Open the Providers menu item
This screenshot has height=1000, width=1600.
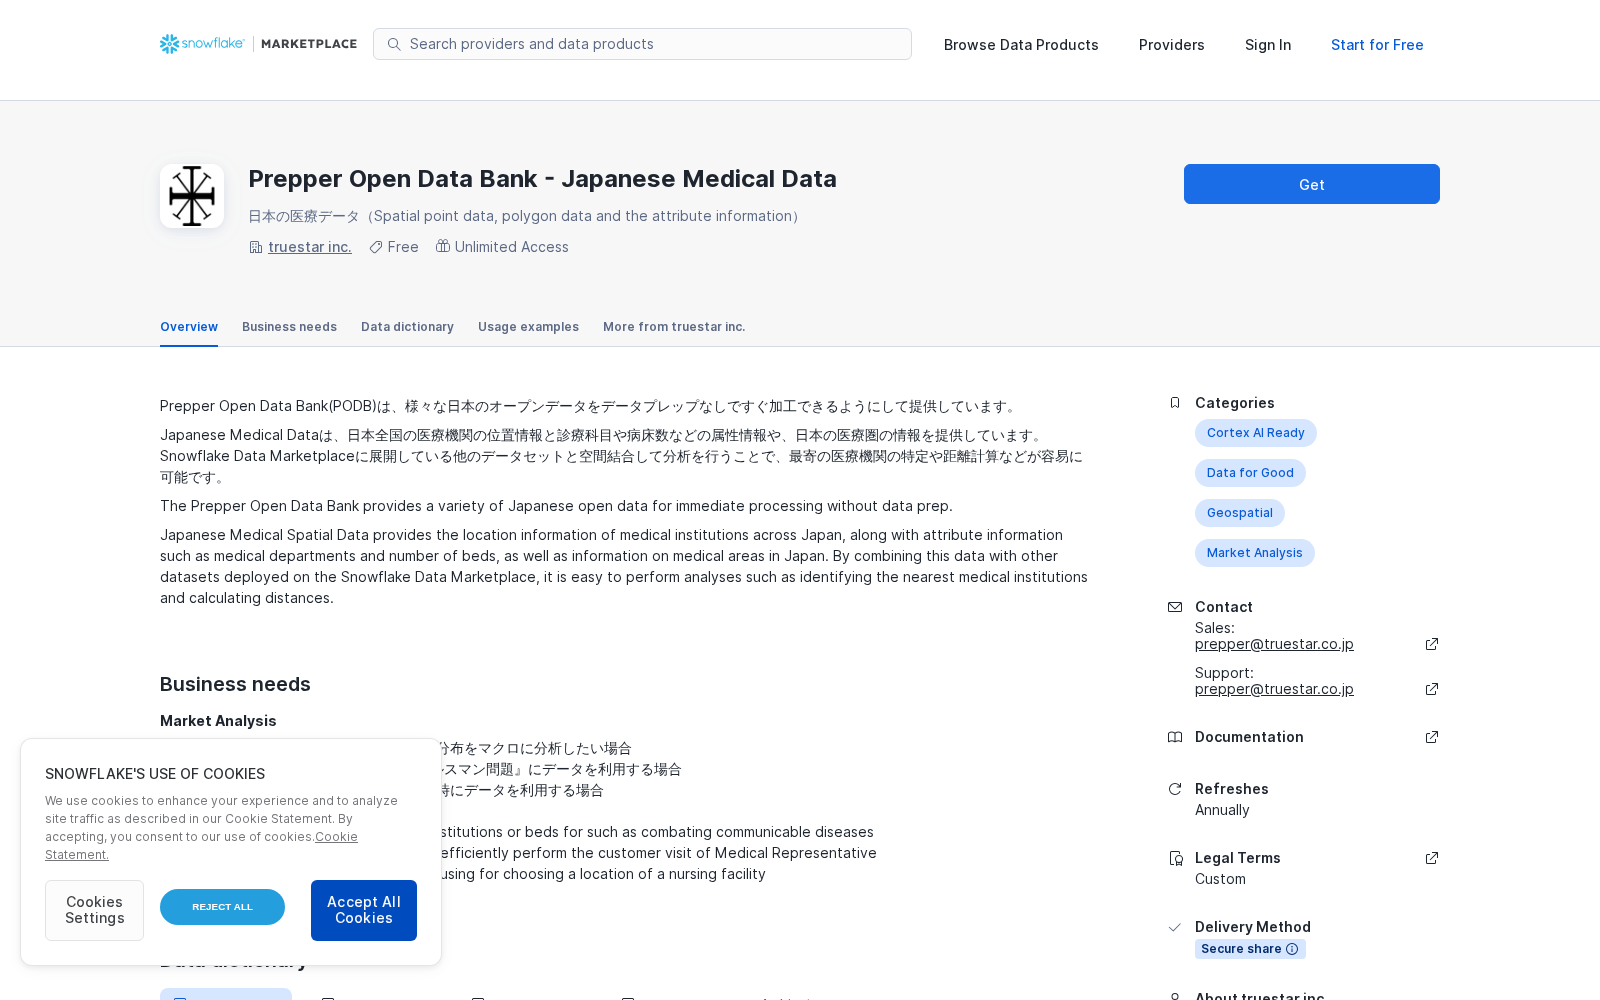1171,45
